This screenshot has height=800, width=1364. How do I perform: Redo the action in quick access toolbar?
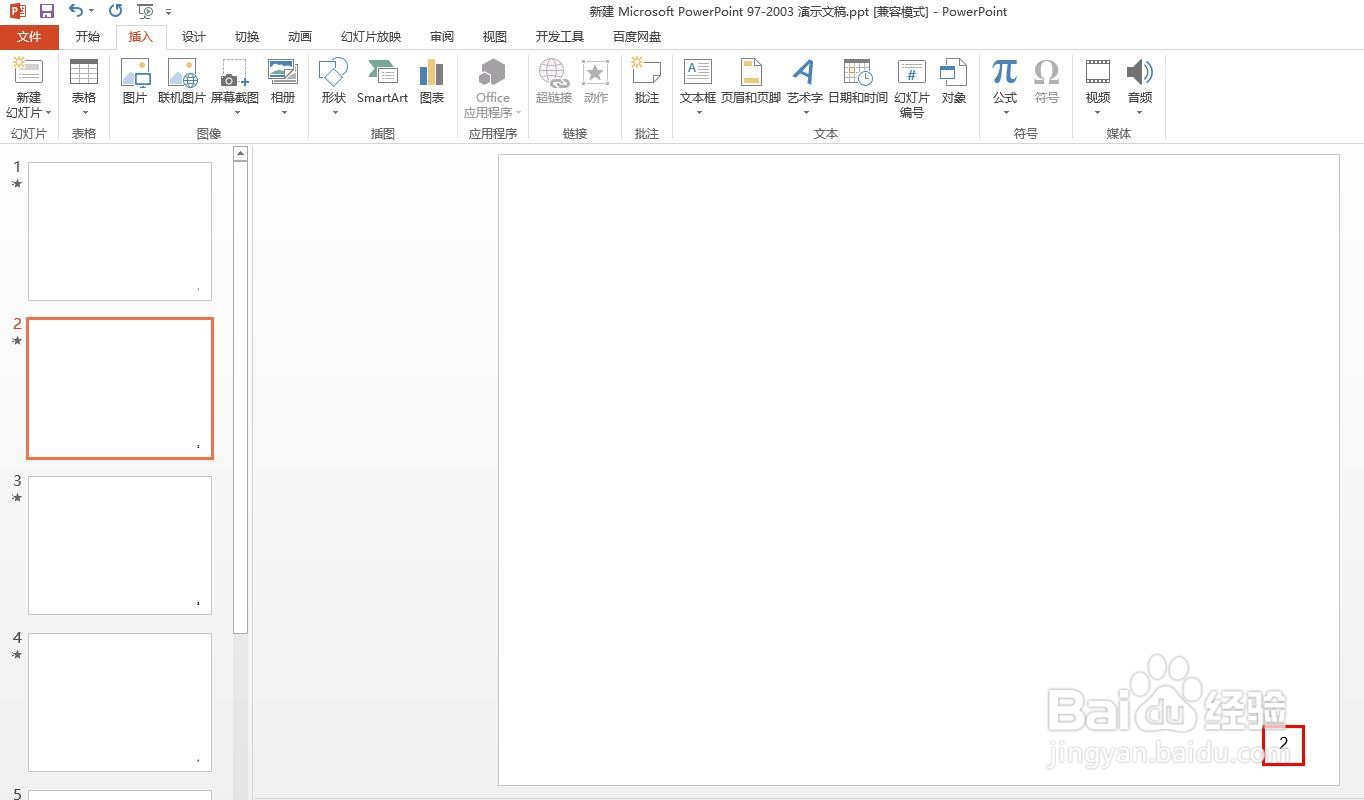[x=115, y=11]
